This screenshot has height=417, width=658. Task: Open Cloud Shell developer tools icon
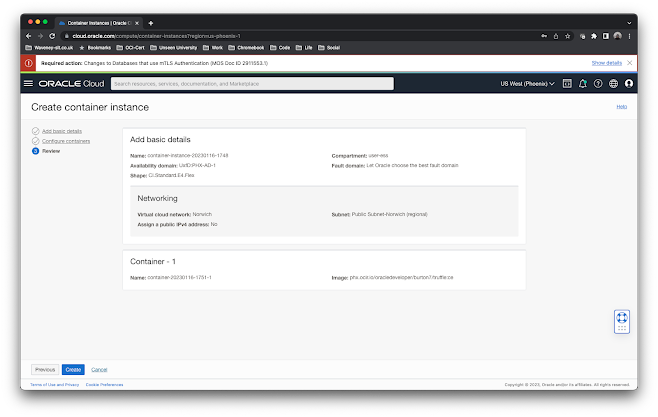tap(567, 83)
